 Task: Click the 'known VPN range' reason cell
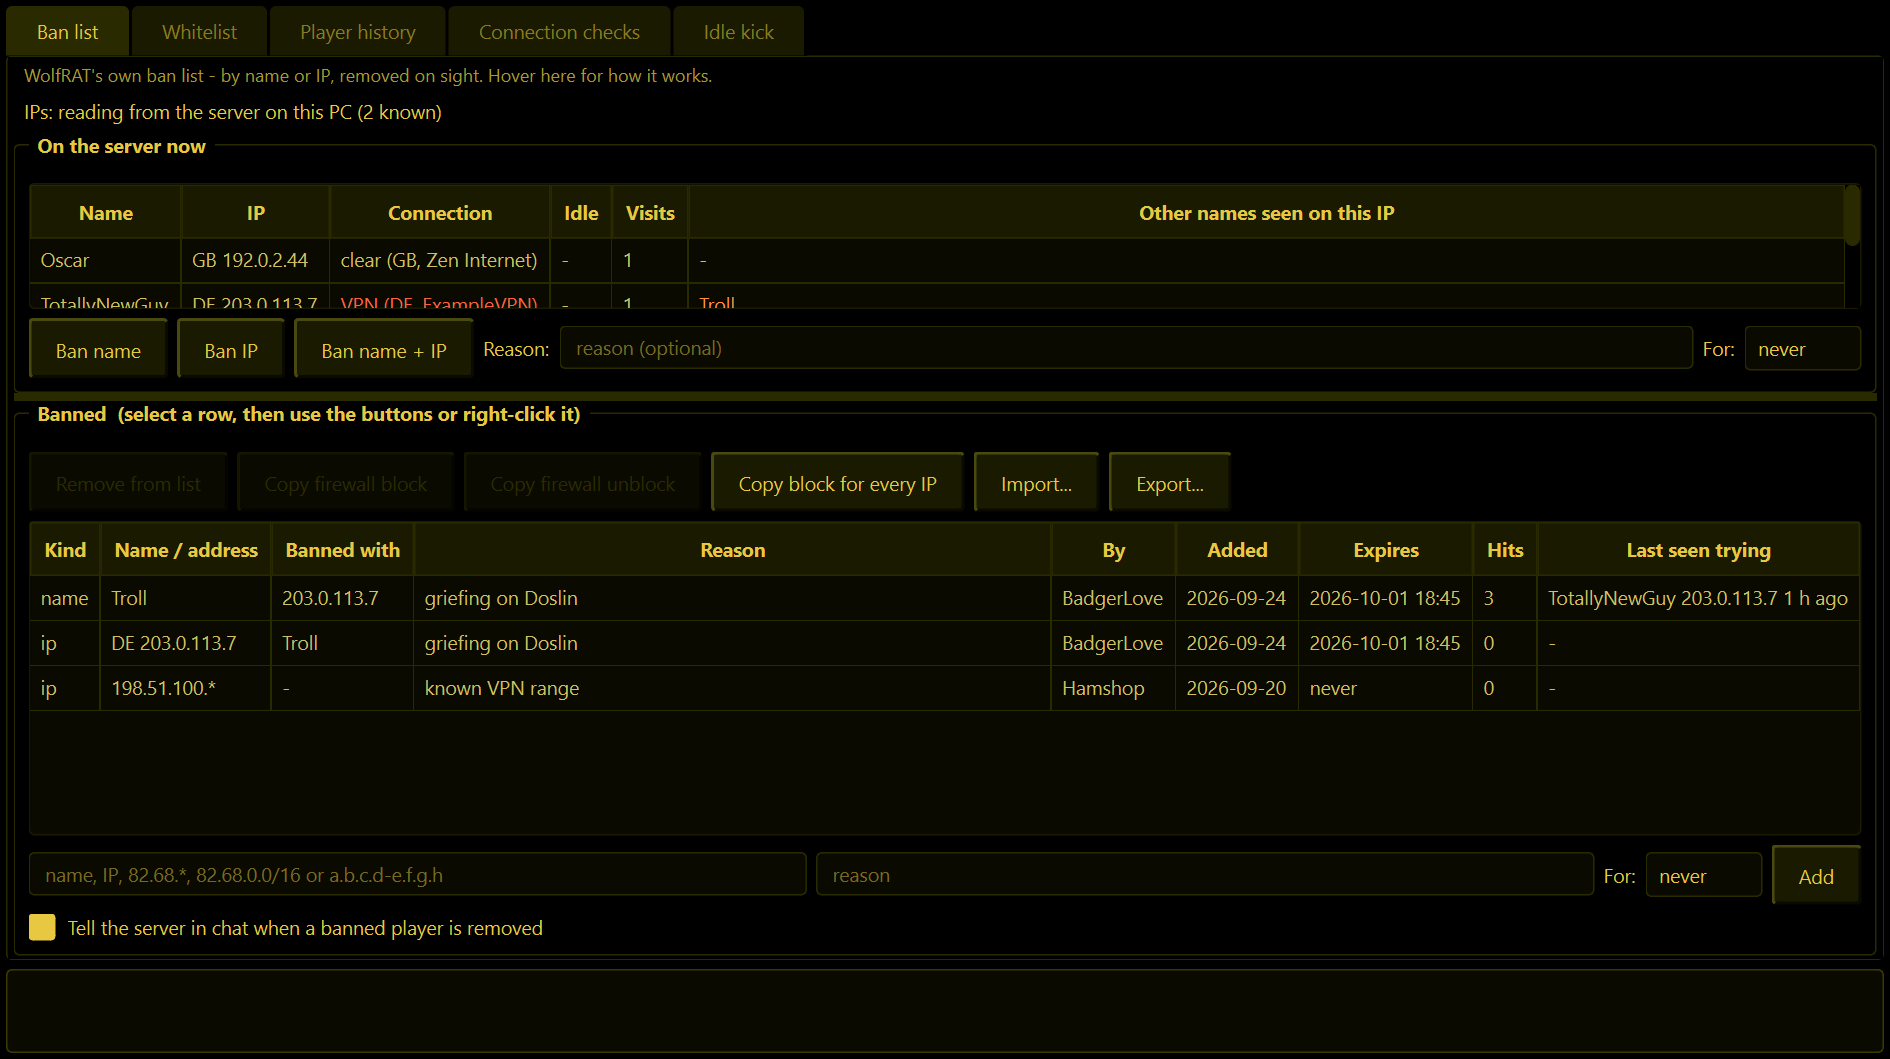732,688
